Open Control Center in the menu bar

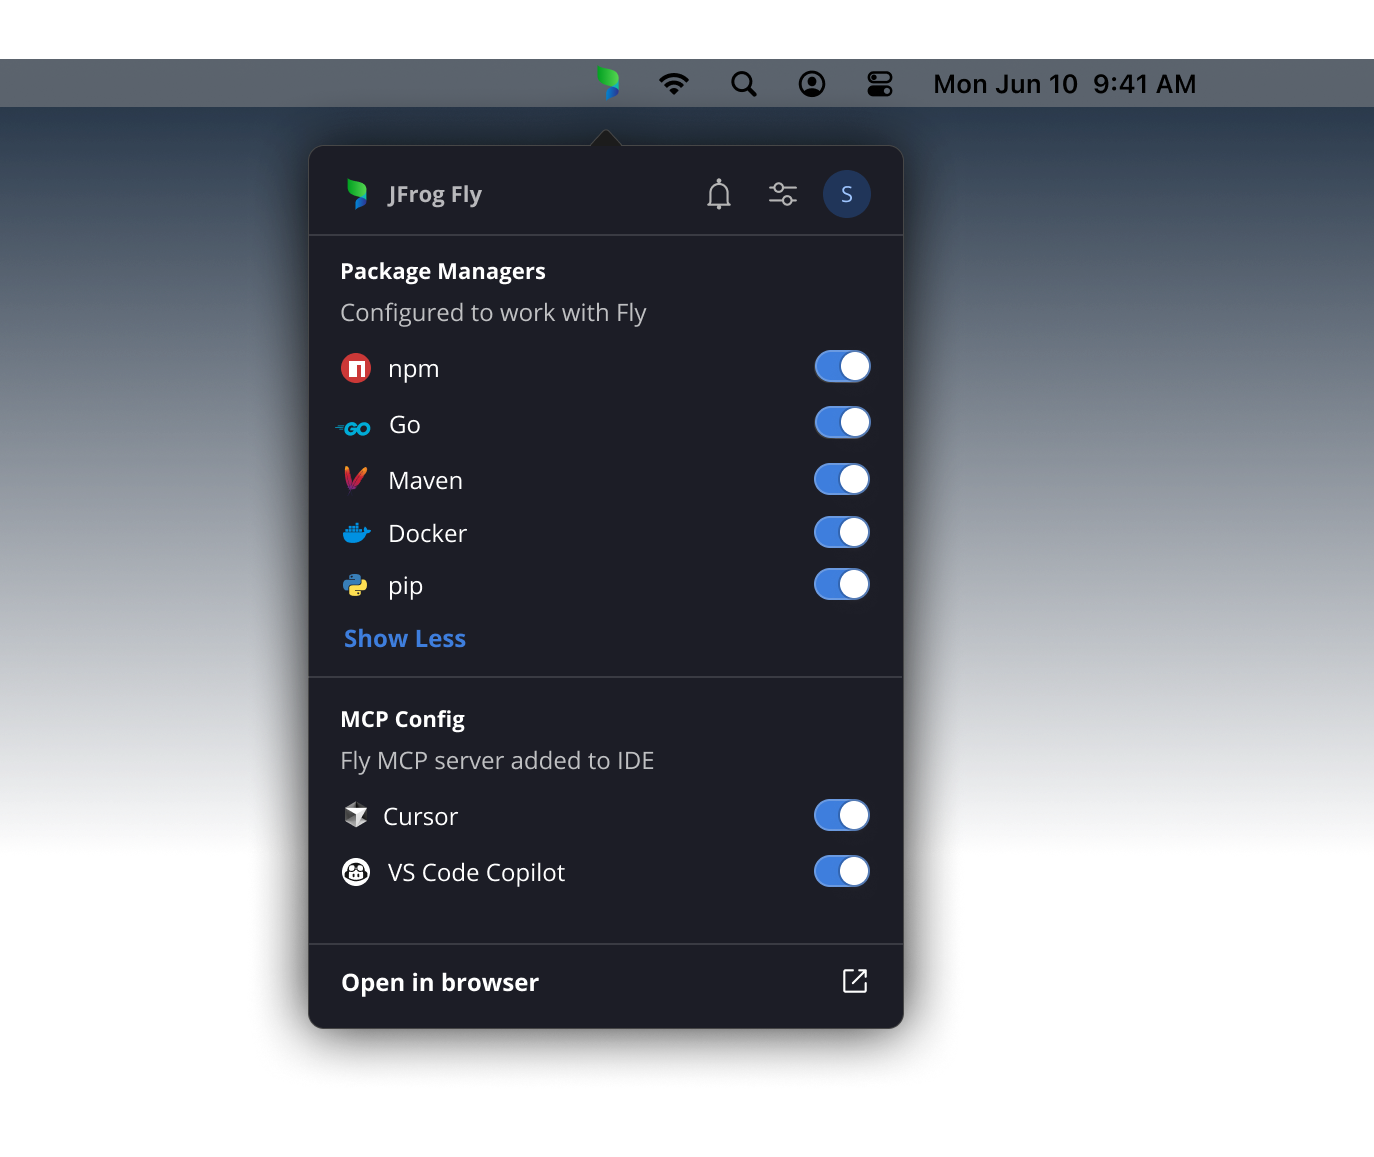(879, 84)
